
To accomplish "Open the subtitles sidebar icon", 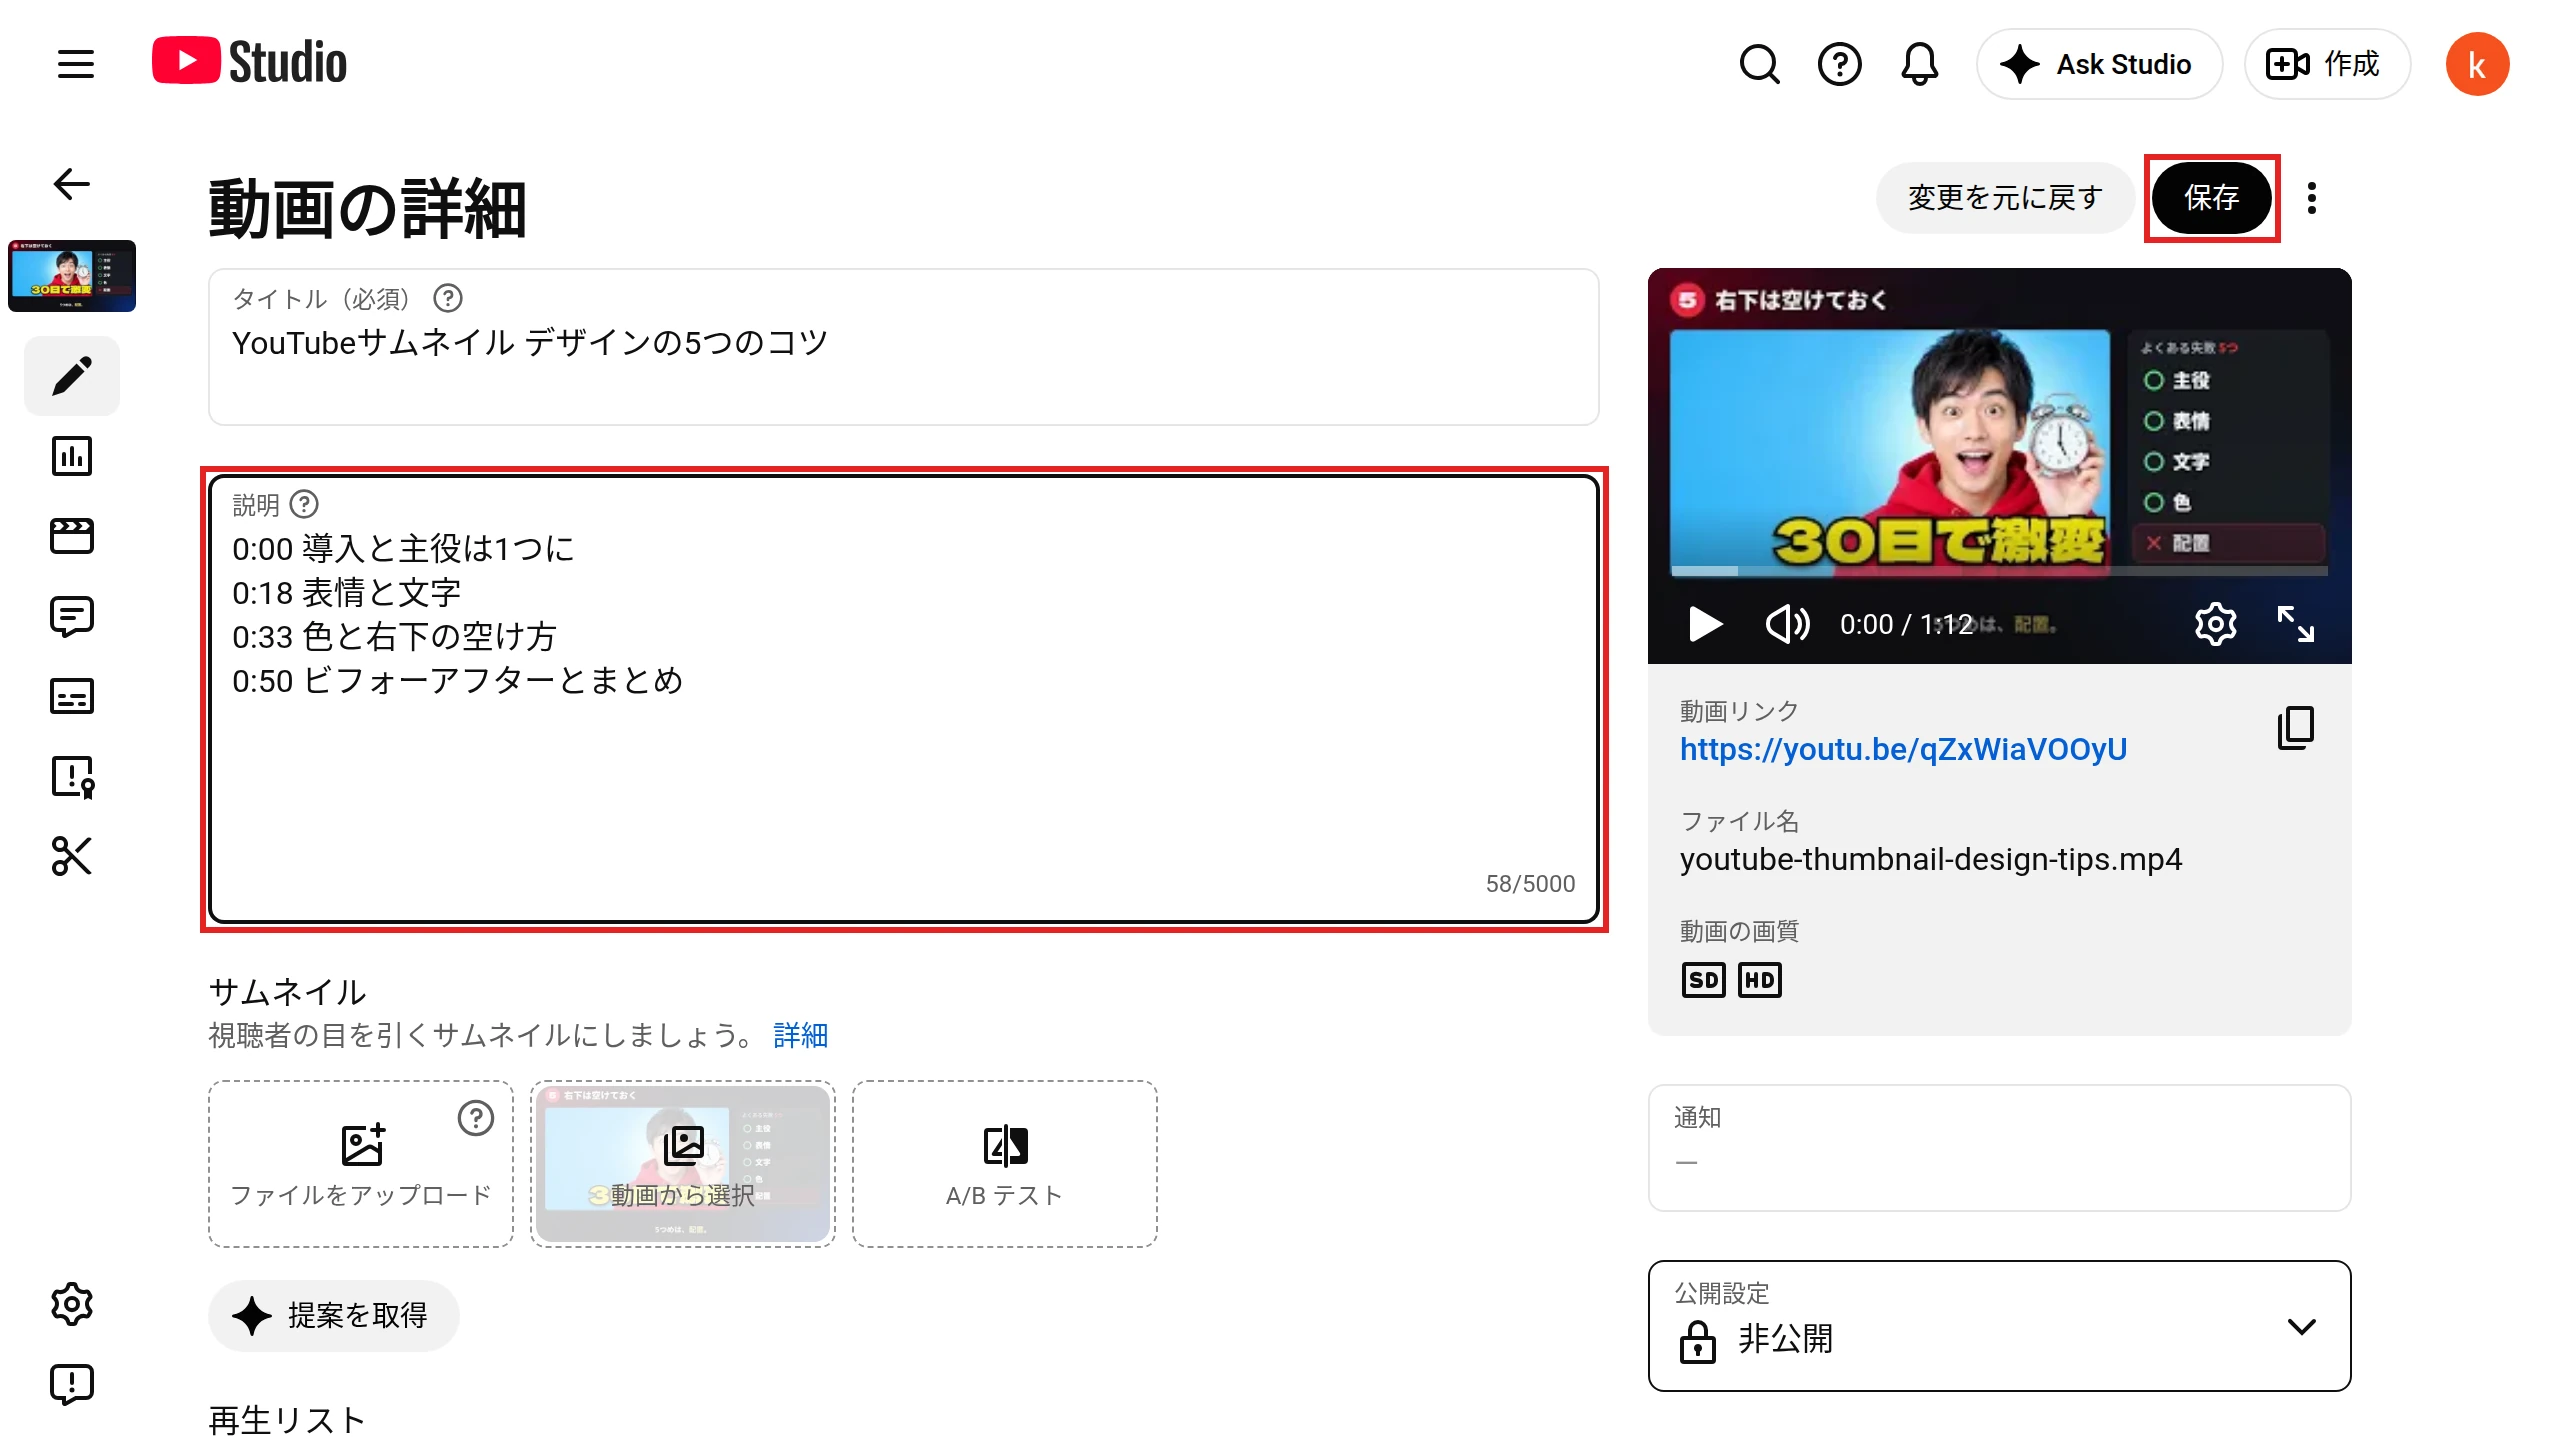I will (x=72, y=696).
